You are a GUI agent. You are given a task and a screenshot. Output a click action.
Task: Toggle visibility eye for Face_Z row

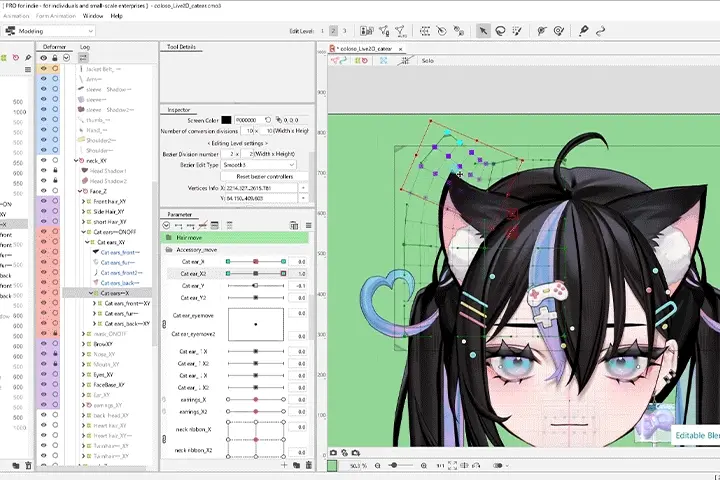click(44, 191)
